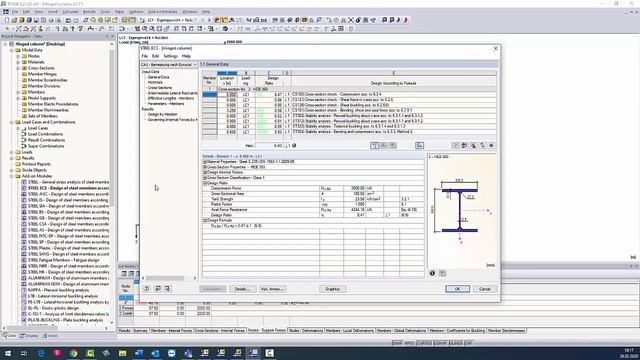Select Cross-Sections in dialog input tree

pyautogui.click(x=160, y=88)
